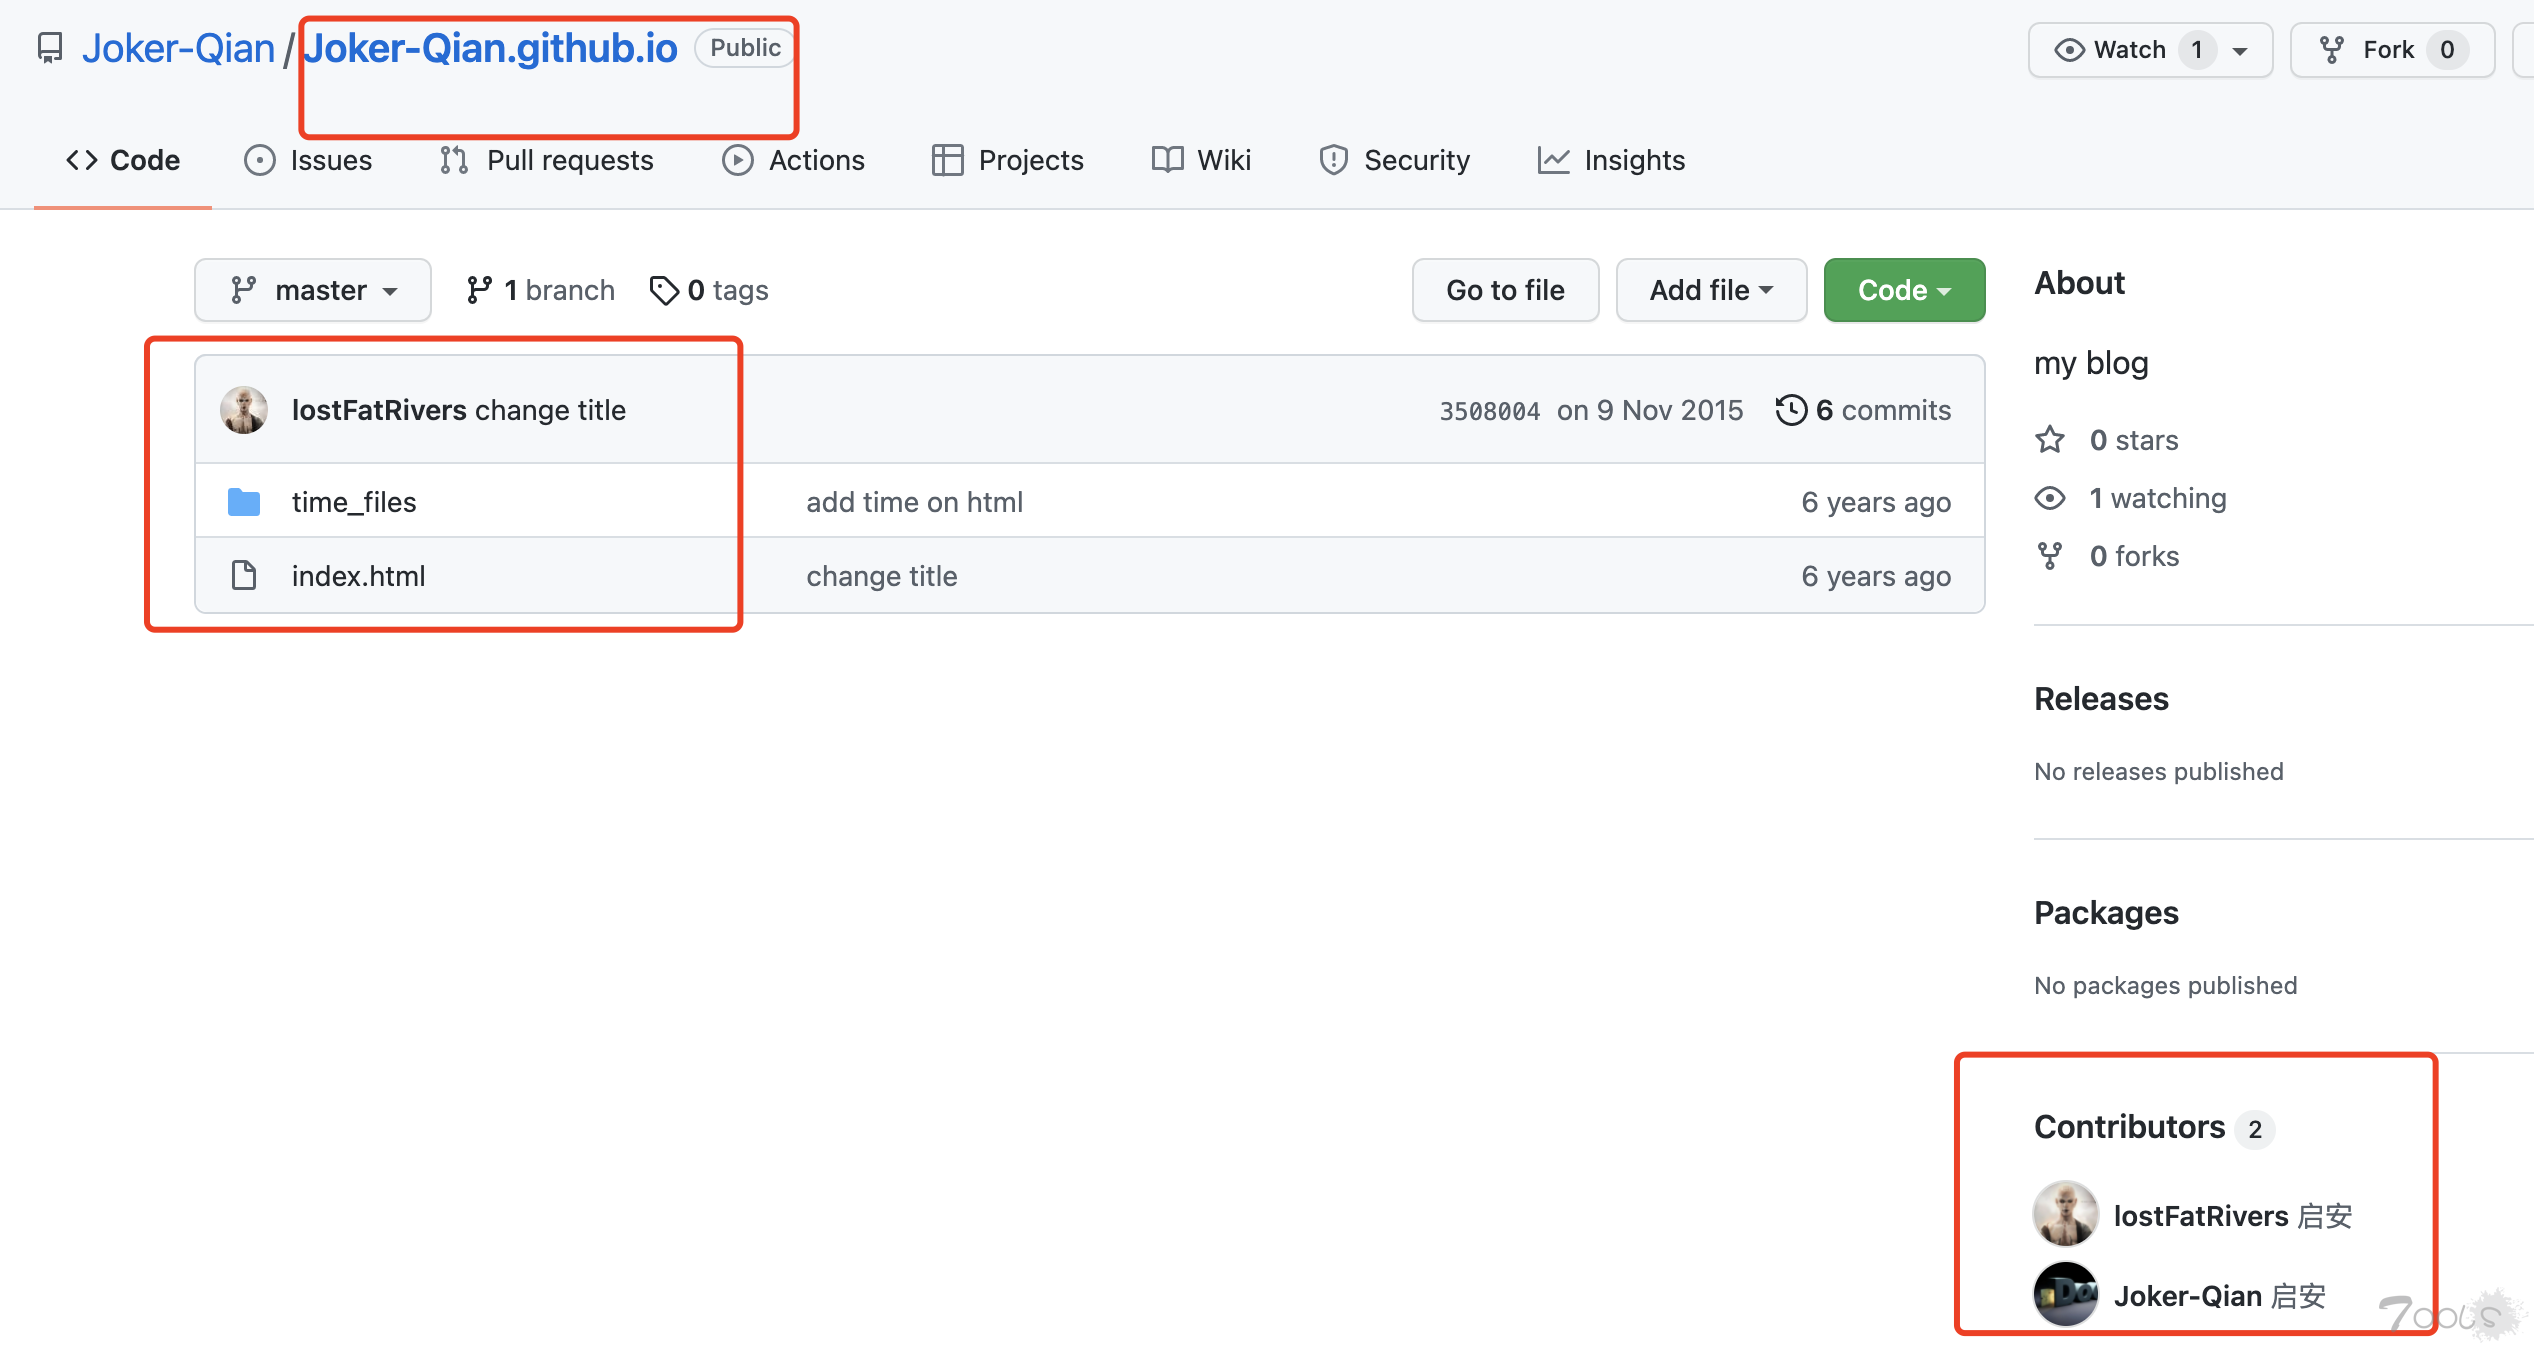Switch to the Issues tab
Screen dimensions: 2534x1348
[308, 160]
